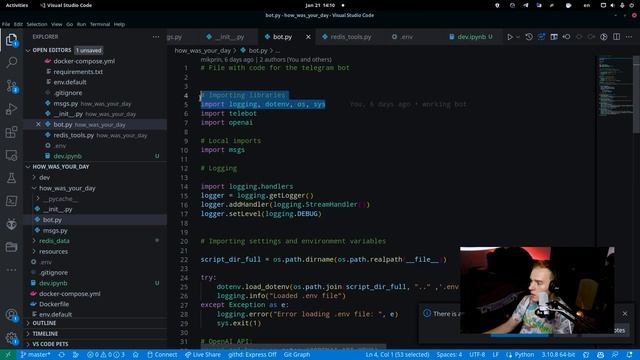The width and height of the screenshot is (640, 360).
Task: Split the editor right
Action: [617, 37]
